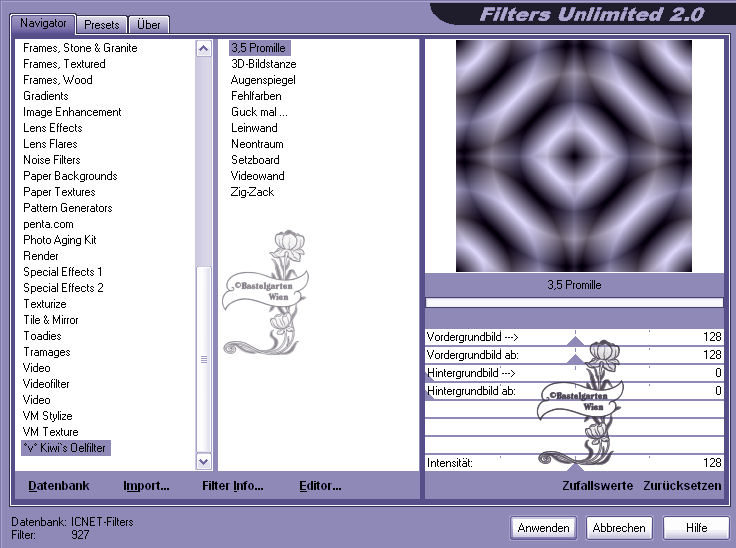Select Noise Filters category
Screen dimensions: 736x548
click(x=52, y=160)
